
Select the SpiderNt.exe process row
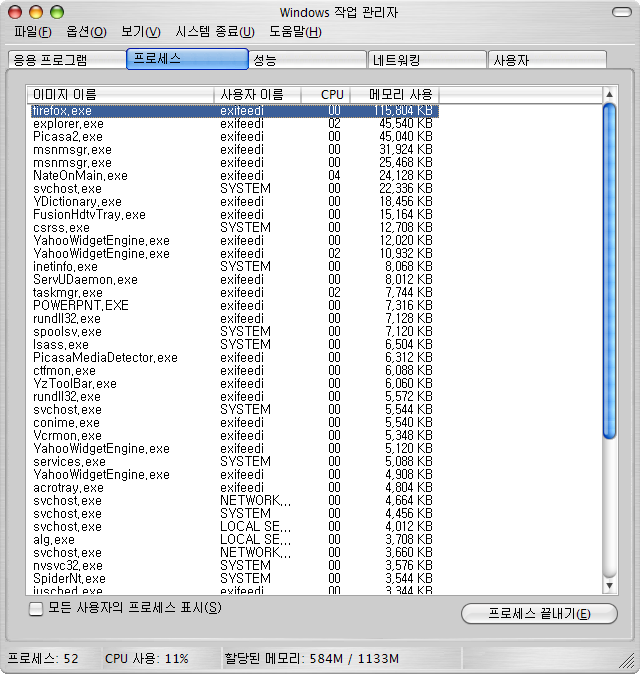tap(235, 579)
